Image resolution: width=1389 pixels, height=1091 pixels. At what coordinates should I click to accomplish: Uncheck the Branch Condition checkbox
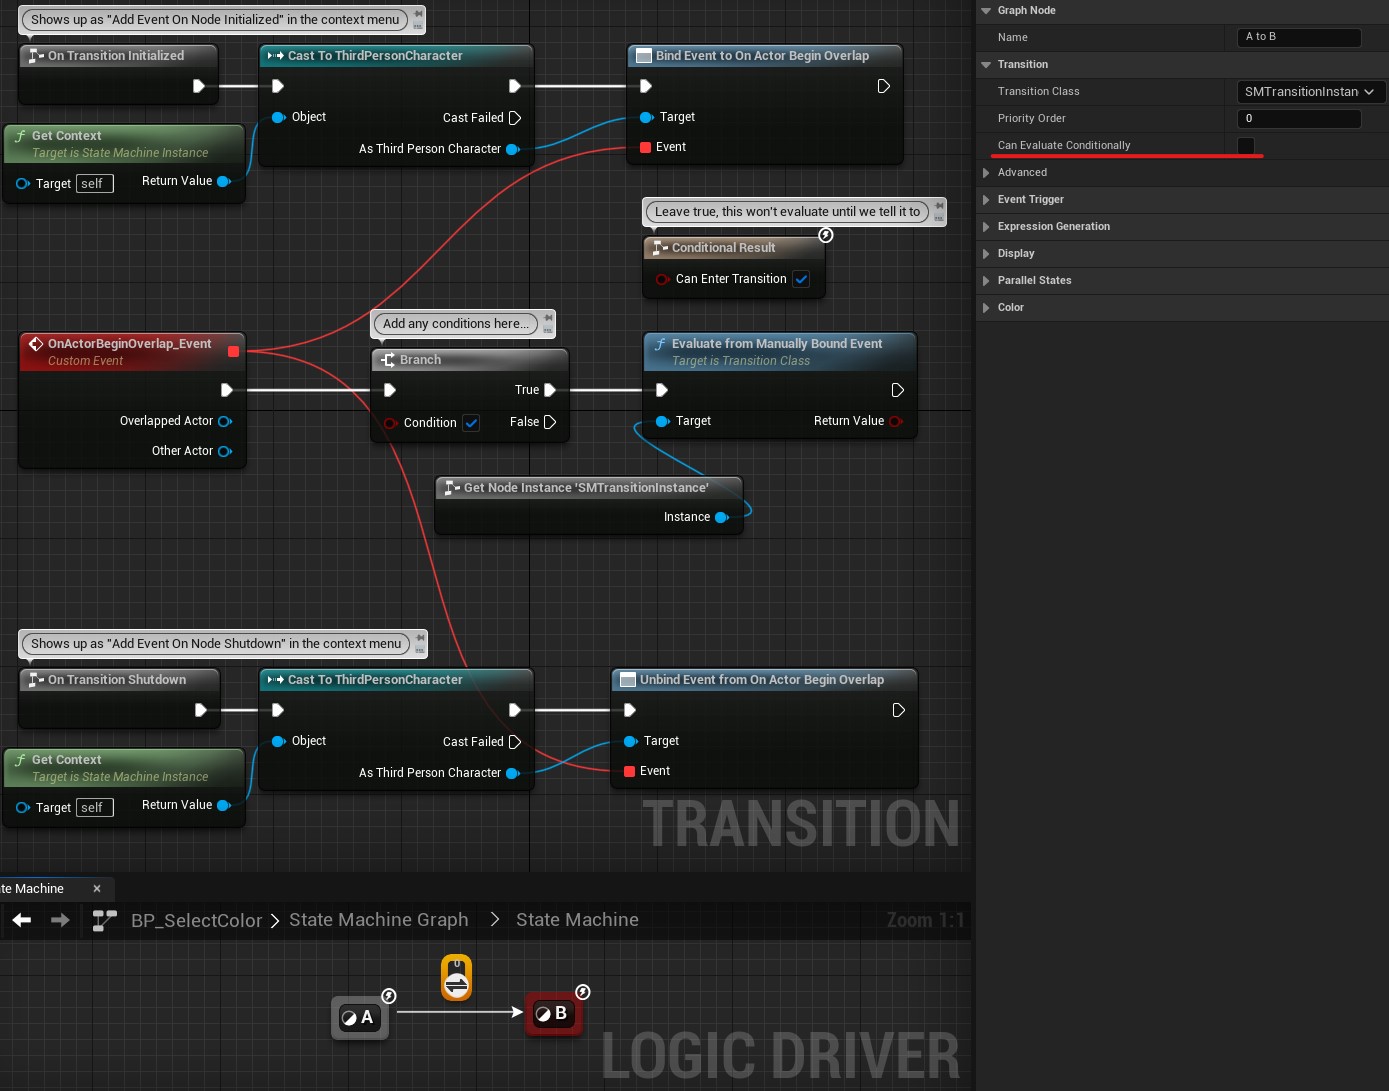(471, 423)
